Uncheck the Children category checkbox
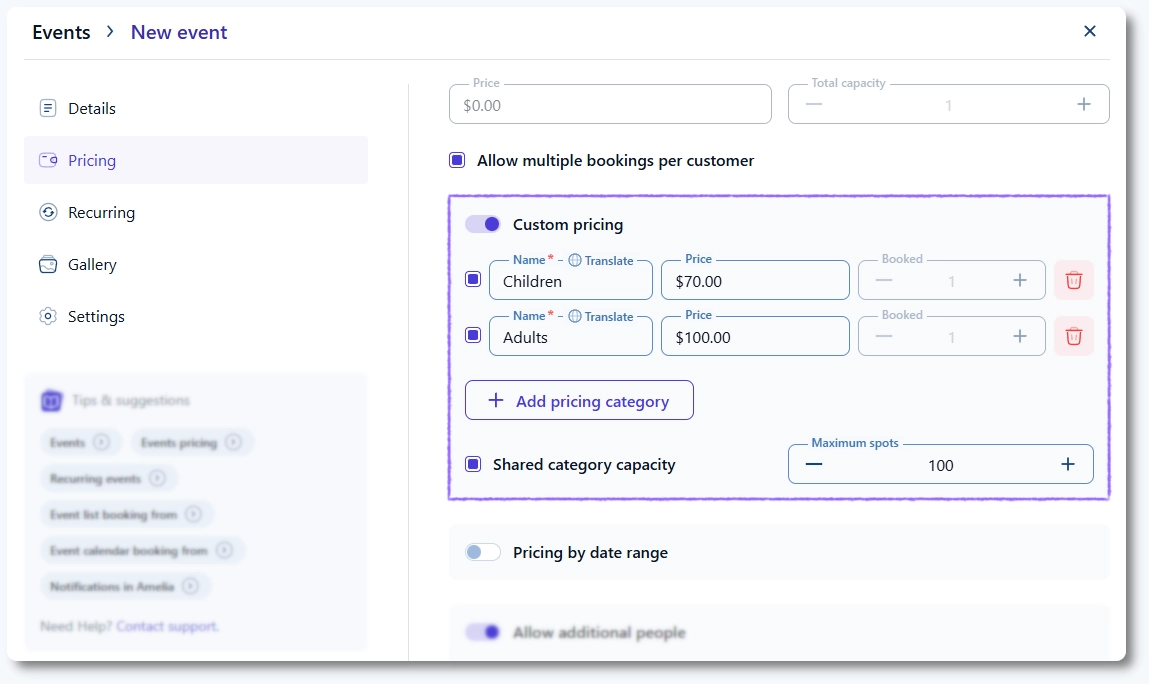1149x684 pixels. [473, 280]
